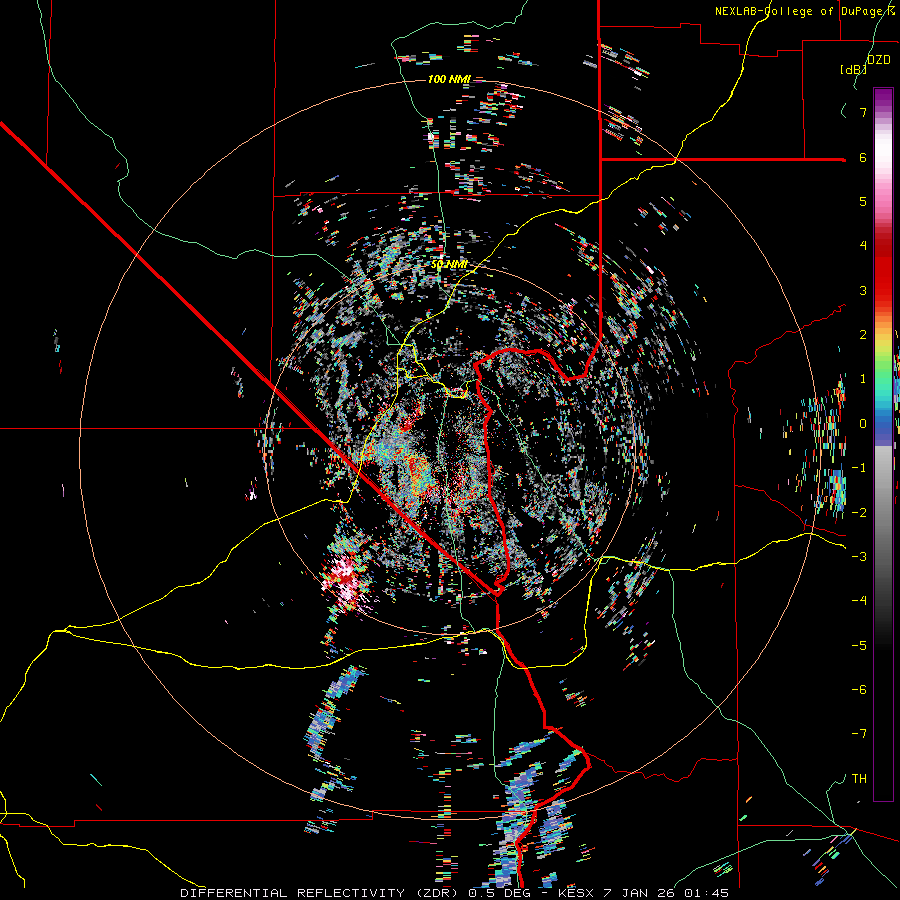Click the -5 dB legend tick label
The height and width of the screenshot is (900, 900).
pos(859,646)
